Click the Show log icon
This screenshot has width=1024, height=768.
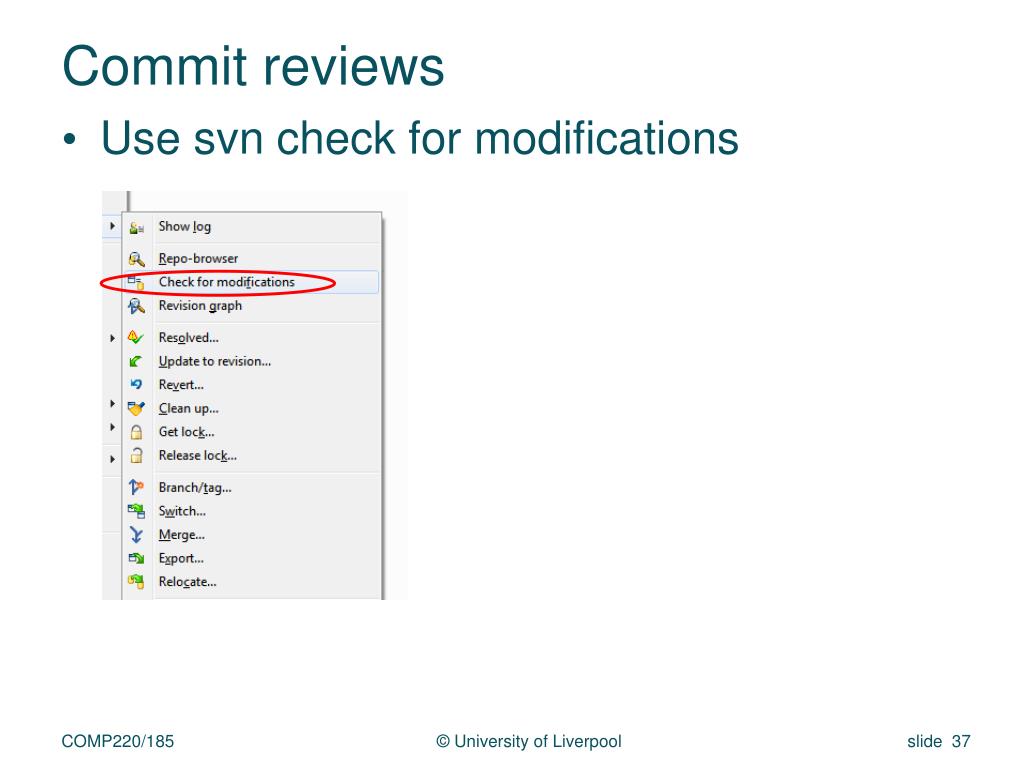pyautogui.click(x=136, y=228)
